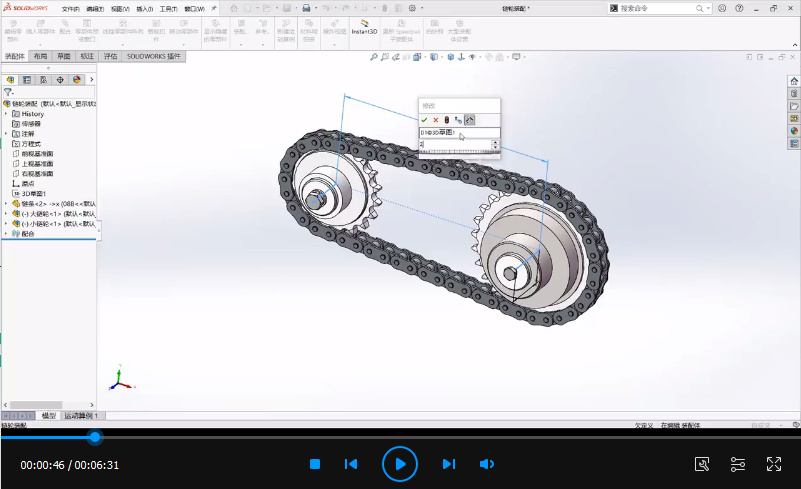Select the 链轮装配 root assembly node
Image resolution: width=801 pixels, height=489 pixels.
point(50,104)
